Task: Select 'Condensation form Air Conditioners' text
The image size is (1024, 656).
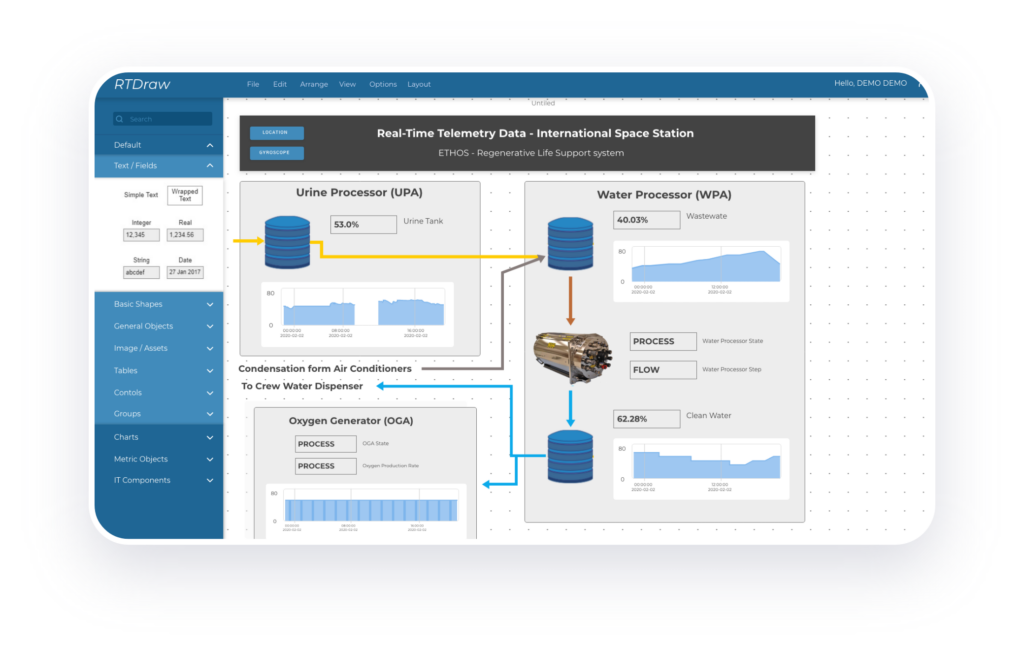Action: [x=325, y=369]
